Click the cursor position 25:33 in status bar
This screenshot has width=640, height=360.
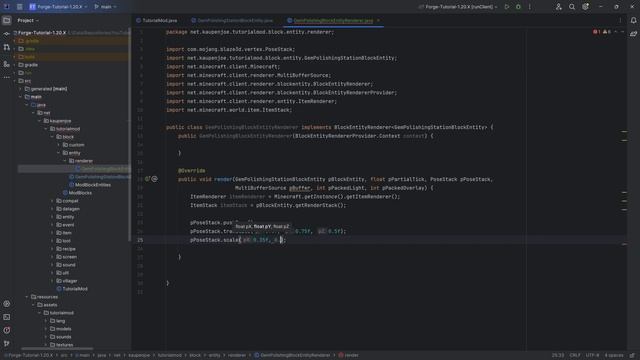(558, 356)
